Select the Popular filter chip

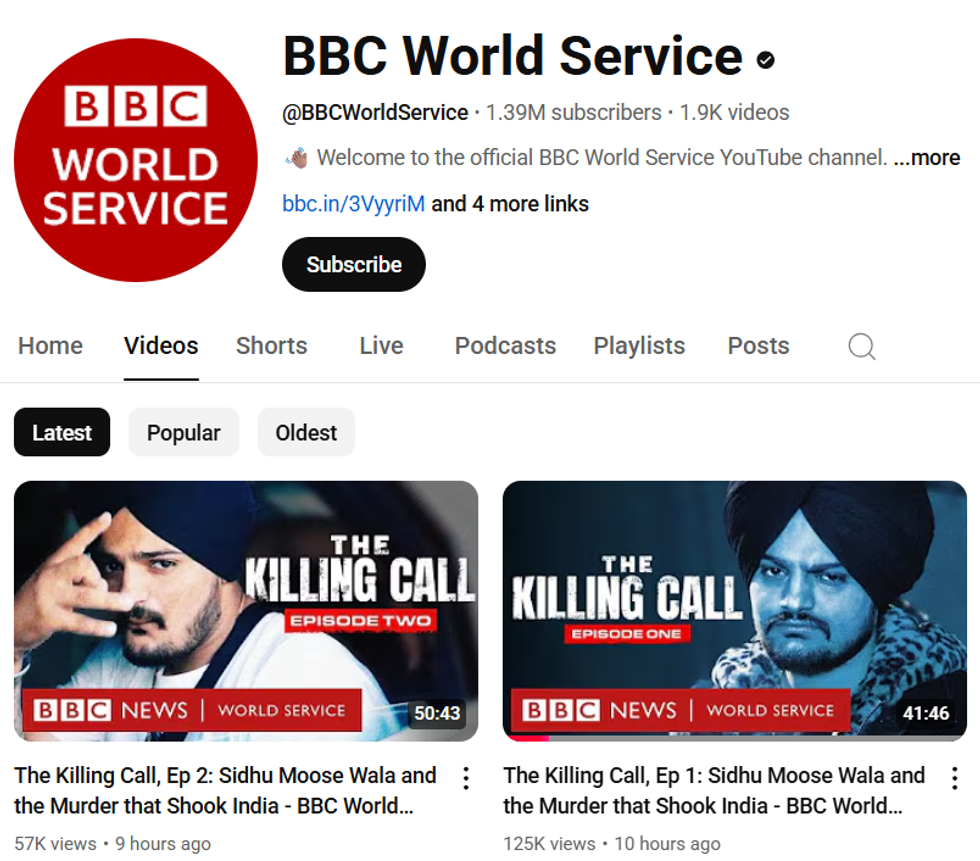point(183,432)
